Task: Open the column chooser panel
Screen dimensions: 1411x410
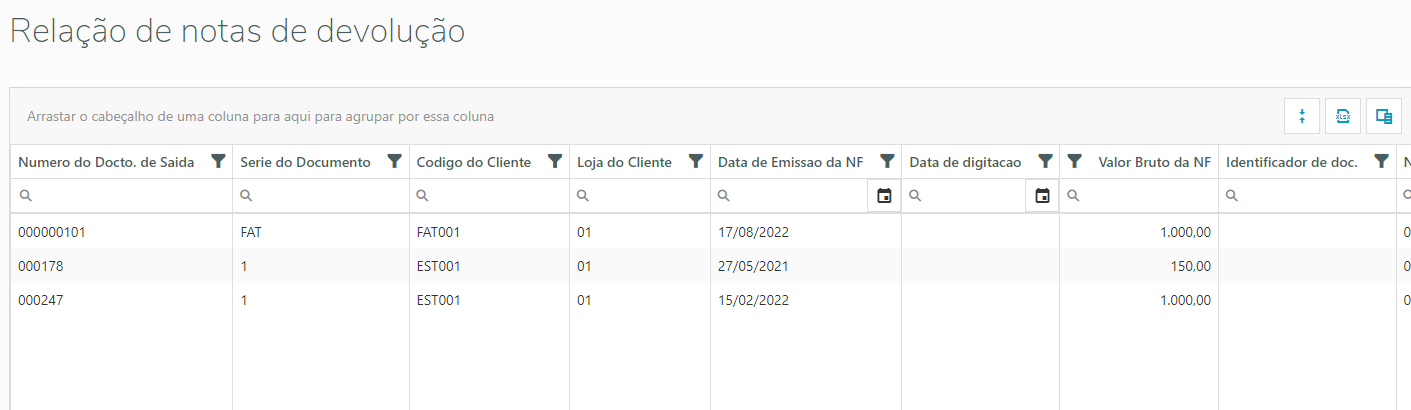Action: tap(1384, 116)
